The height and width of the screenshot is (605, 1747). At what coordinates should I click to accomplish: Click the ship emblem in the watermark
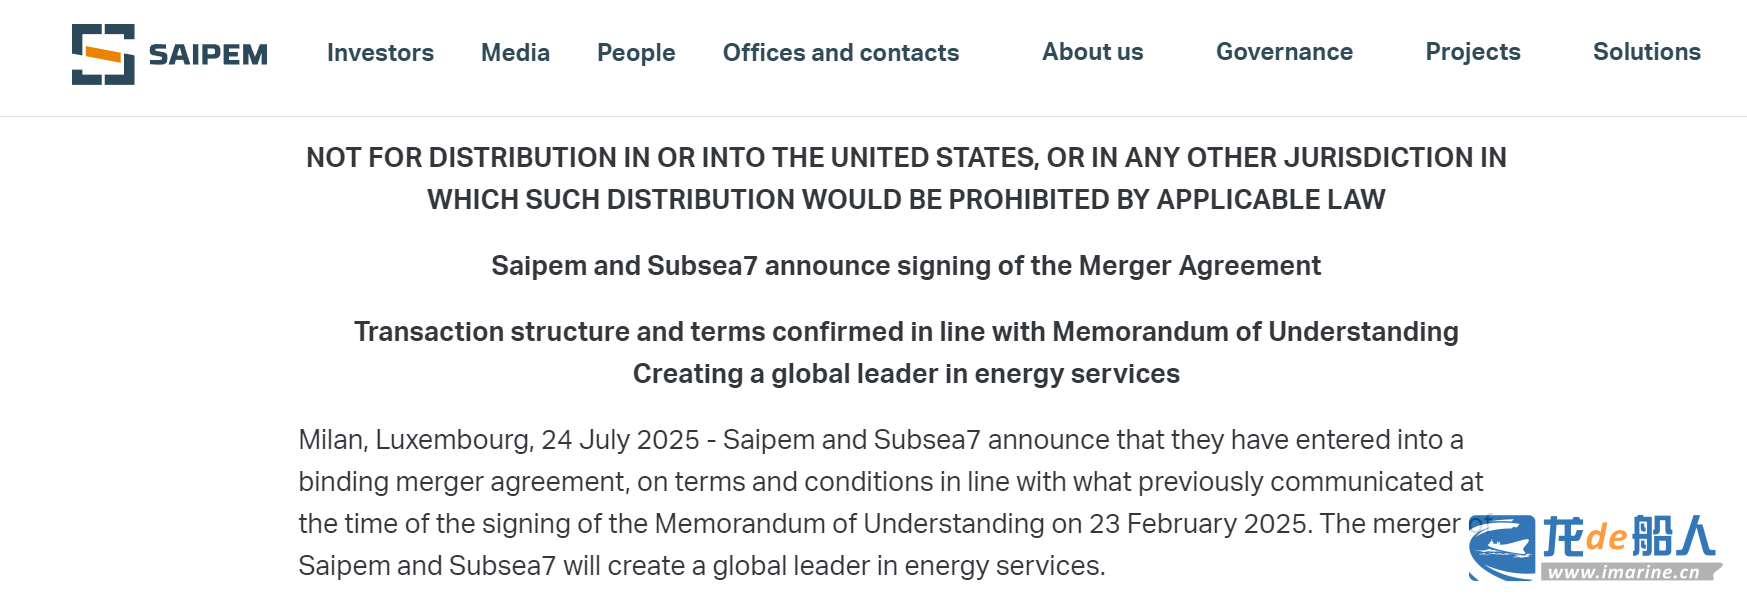click(1502, 547)
